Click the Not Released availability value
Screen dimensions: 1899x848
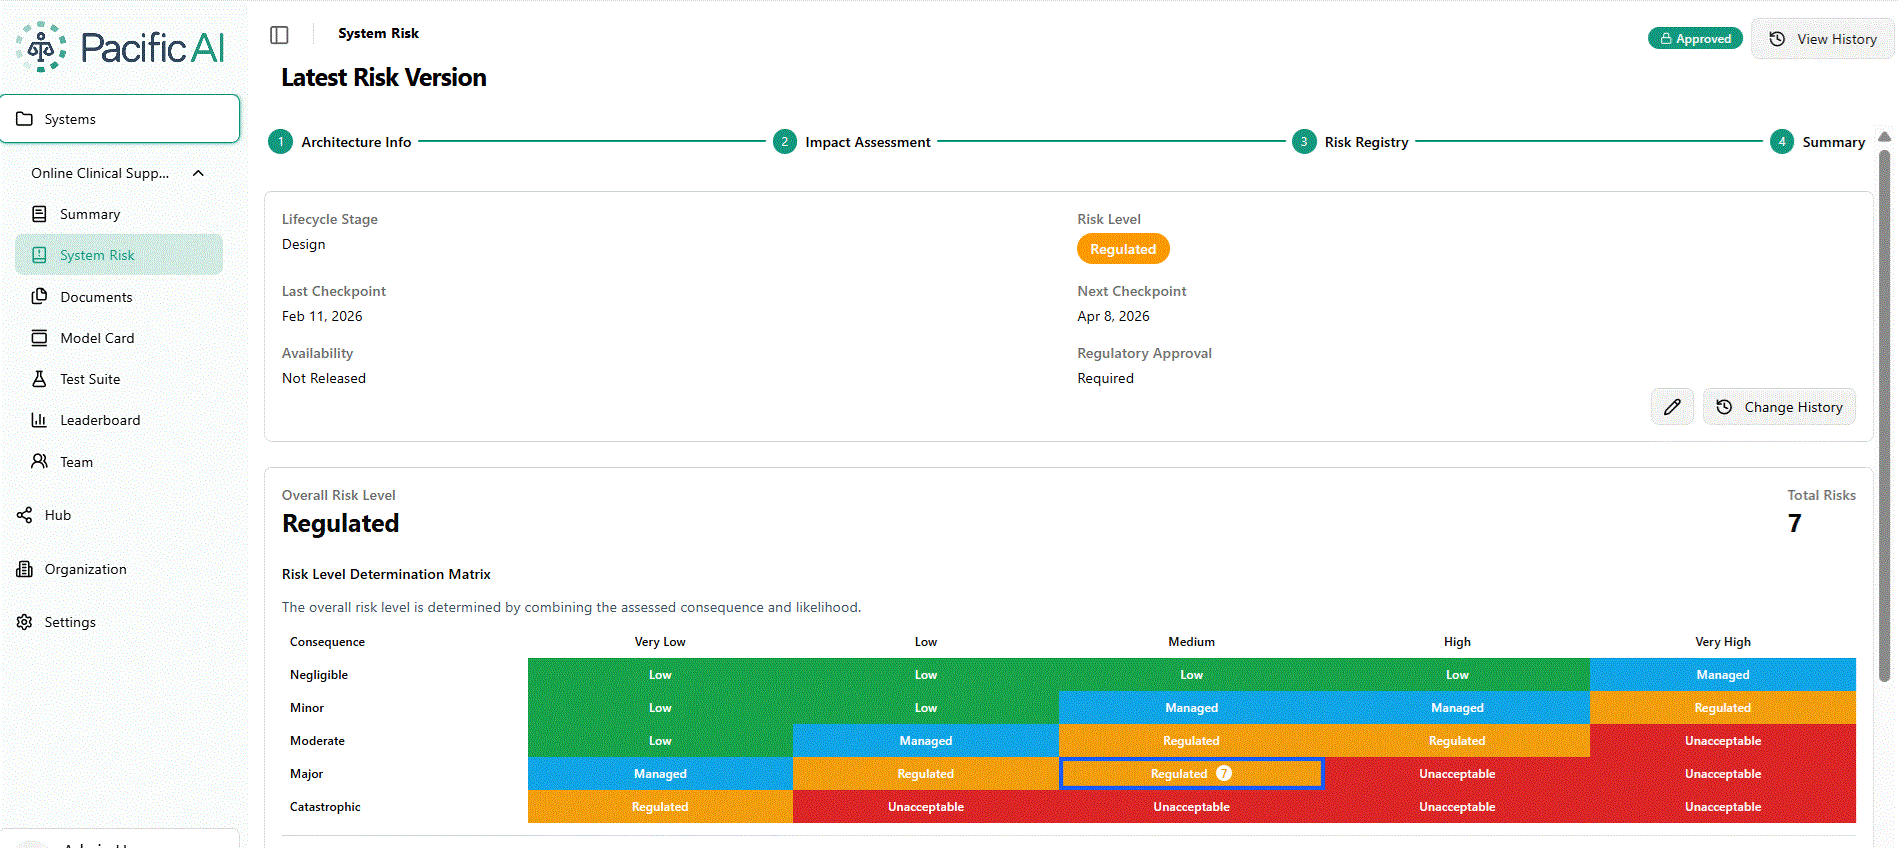tap(324, 378)
